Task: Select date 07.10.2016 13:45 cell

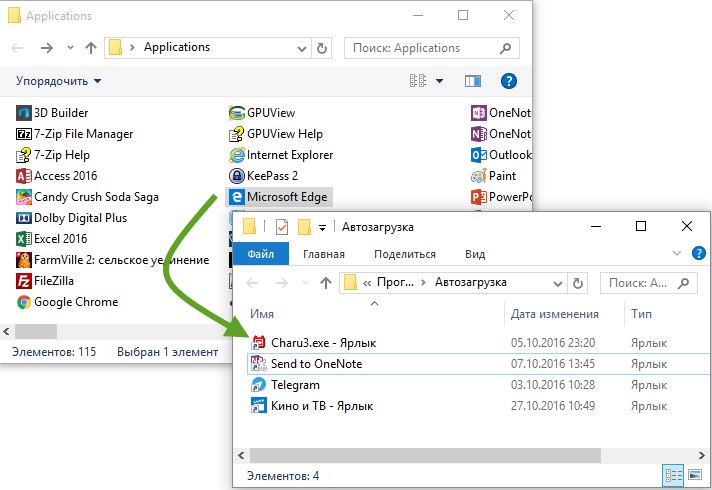Action: tap(553, 364)
